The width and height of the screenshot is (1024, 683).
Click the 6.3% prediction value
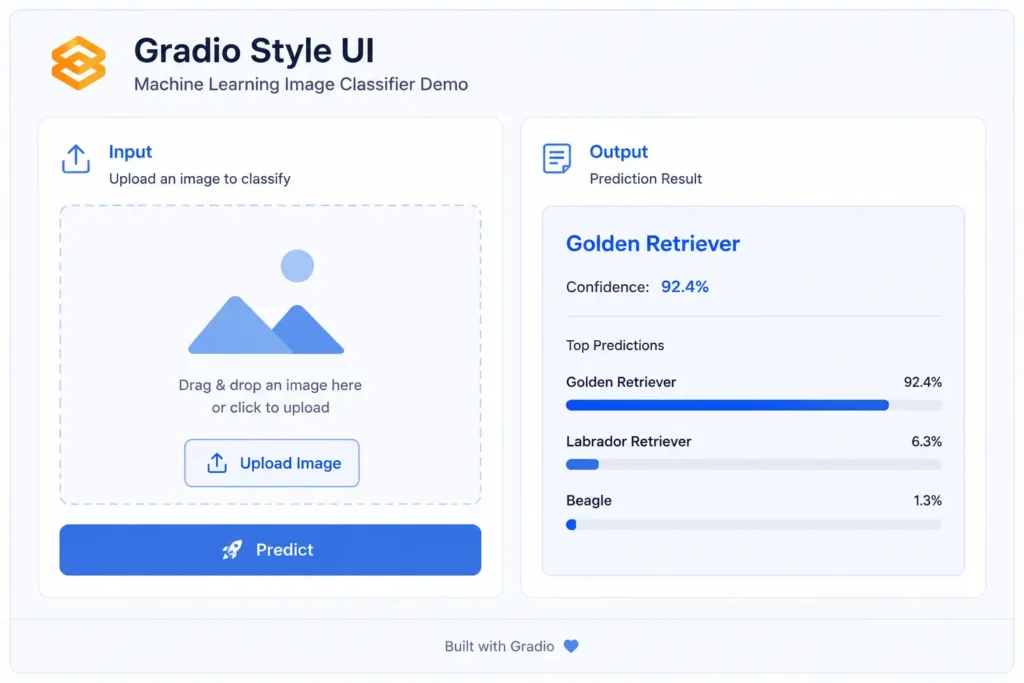coord(927,441)
